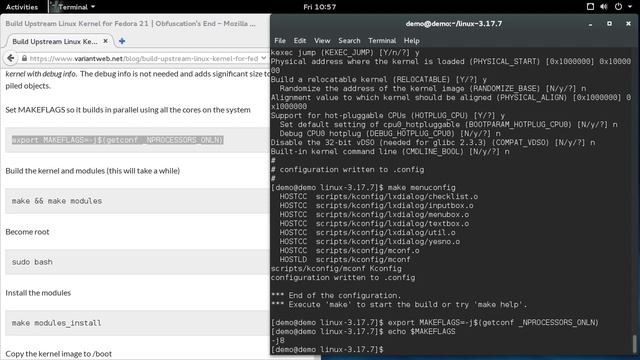Click the terminal output -j8
The image size is (640, 360).
pos(278,340)
